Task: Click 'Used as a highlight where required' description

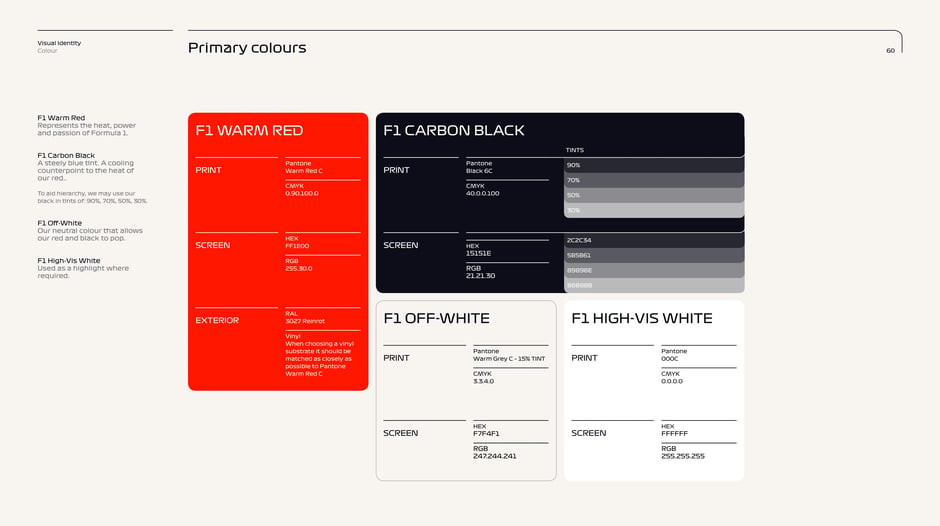Action: click(83, 272)
